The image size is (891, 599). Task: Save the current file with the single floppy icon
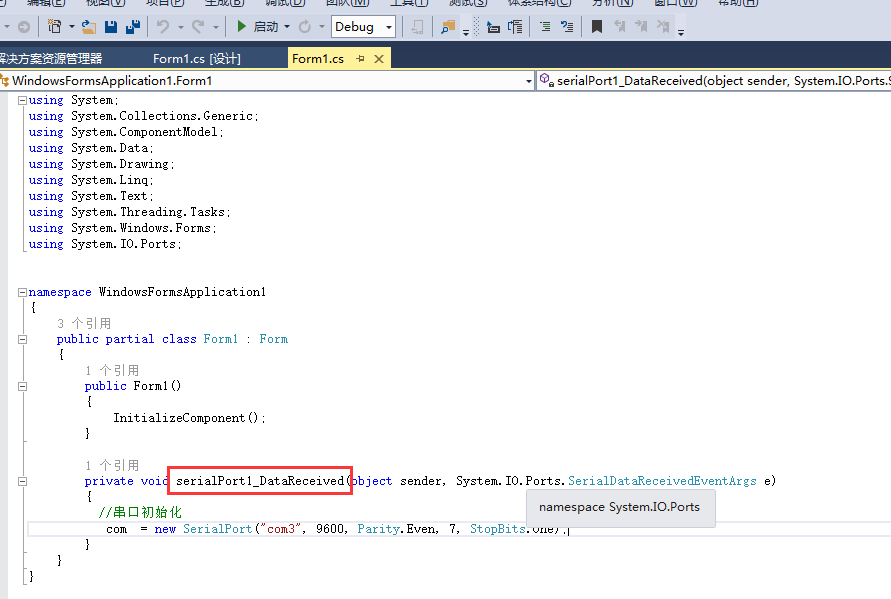111,26
